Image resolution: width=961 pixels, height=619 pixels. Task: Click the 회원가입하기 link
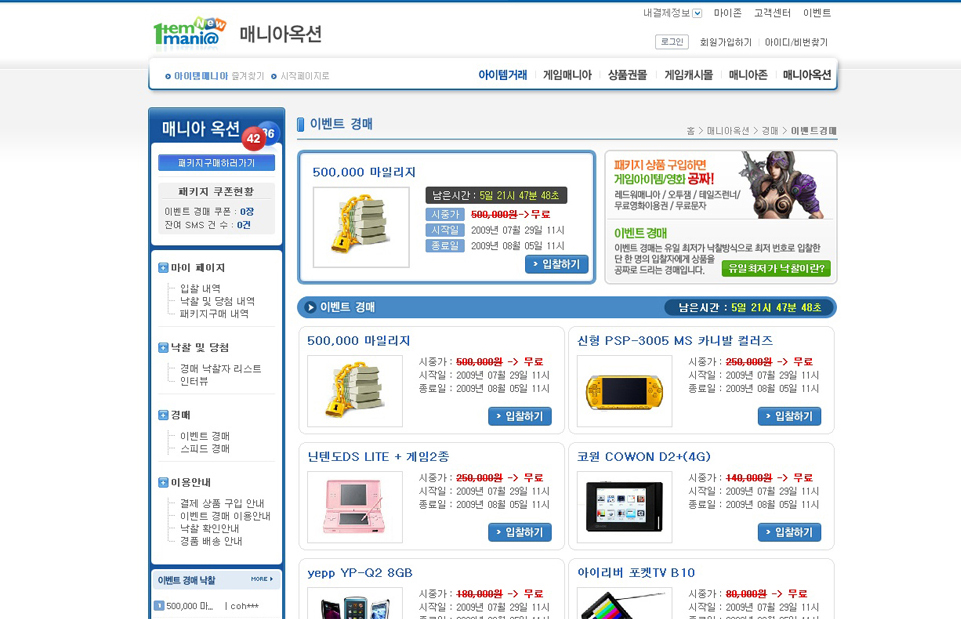[725, 42]
